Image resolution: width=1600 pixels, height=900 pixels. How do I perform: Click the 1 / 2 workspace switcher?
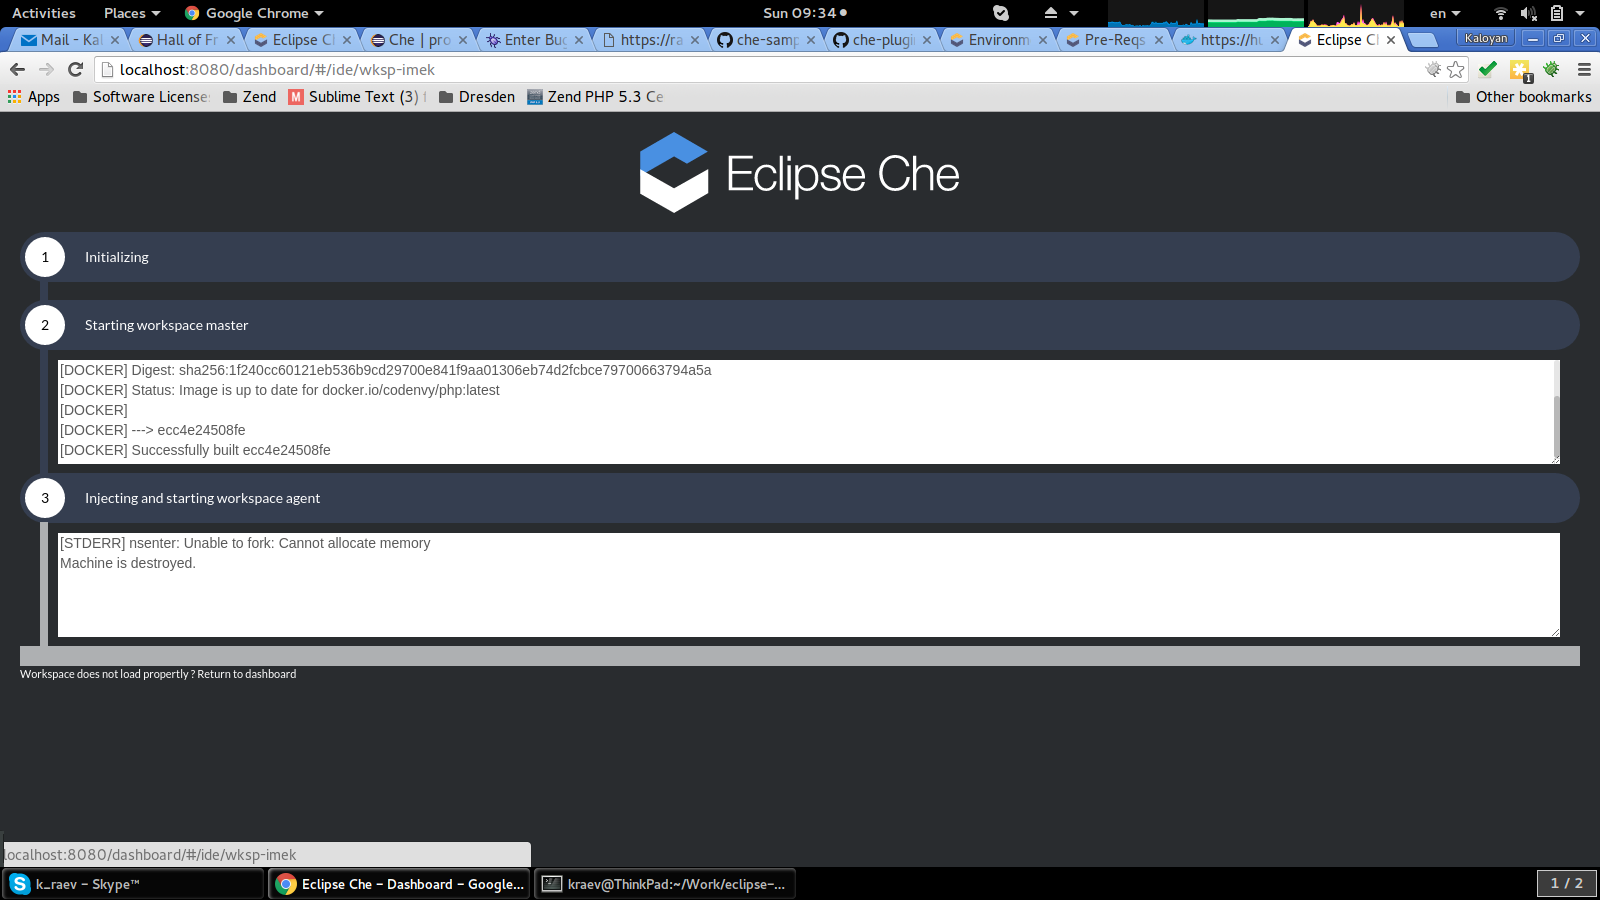[x=1566, y=883]
